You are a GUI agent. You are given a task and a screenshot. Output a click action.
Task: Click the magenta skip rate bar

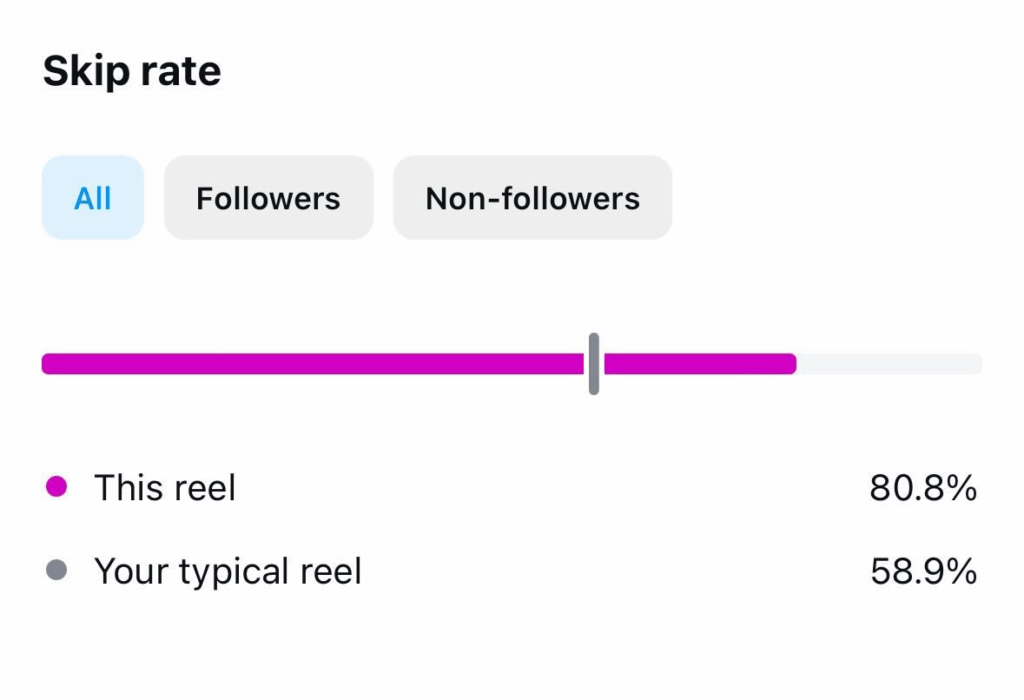pos(310,364)
